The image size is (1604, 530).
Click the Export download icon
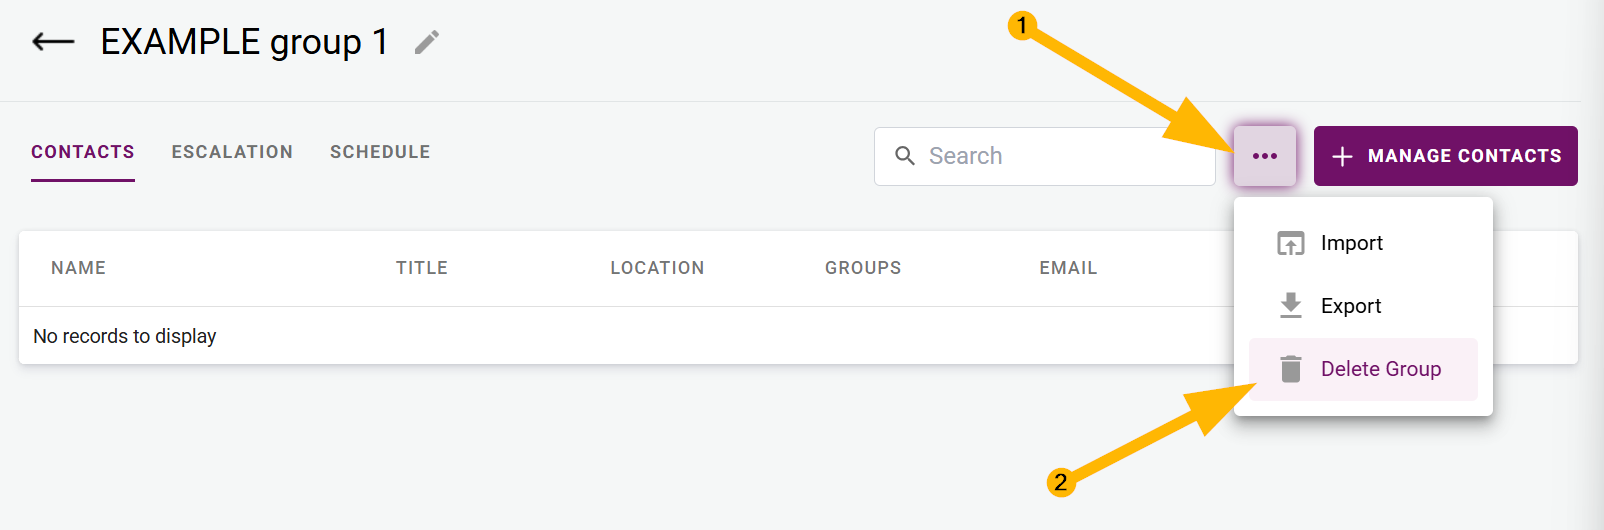coord(1291,306)
